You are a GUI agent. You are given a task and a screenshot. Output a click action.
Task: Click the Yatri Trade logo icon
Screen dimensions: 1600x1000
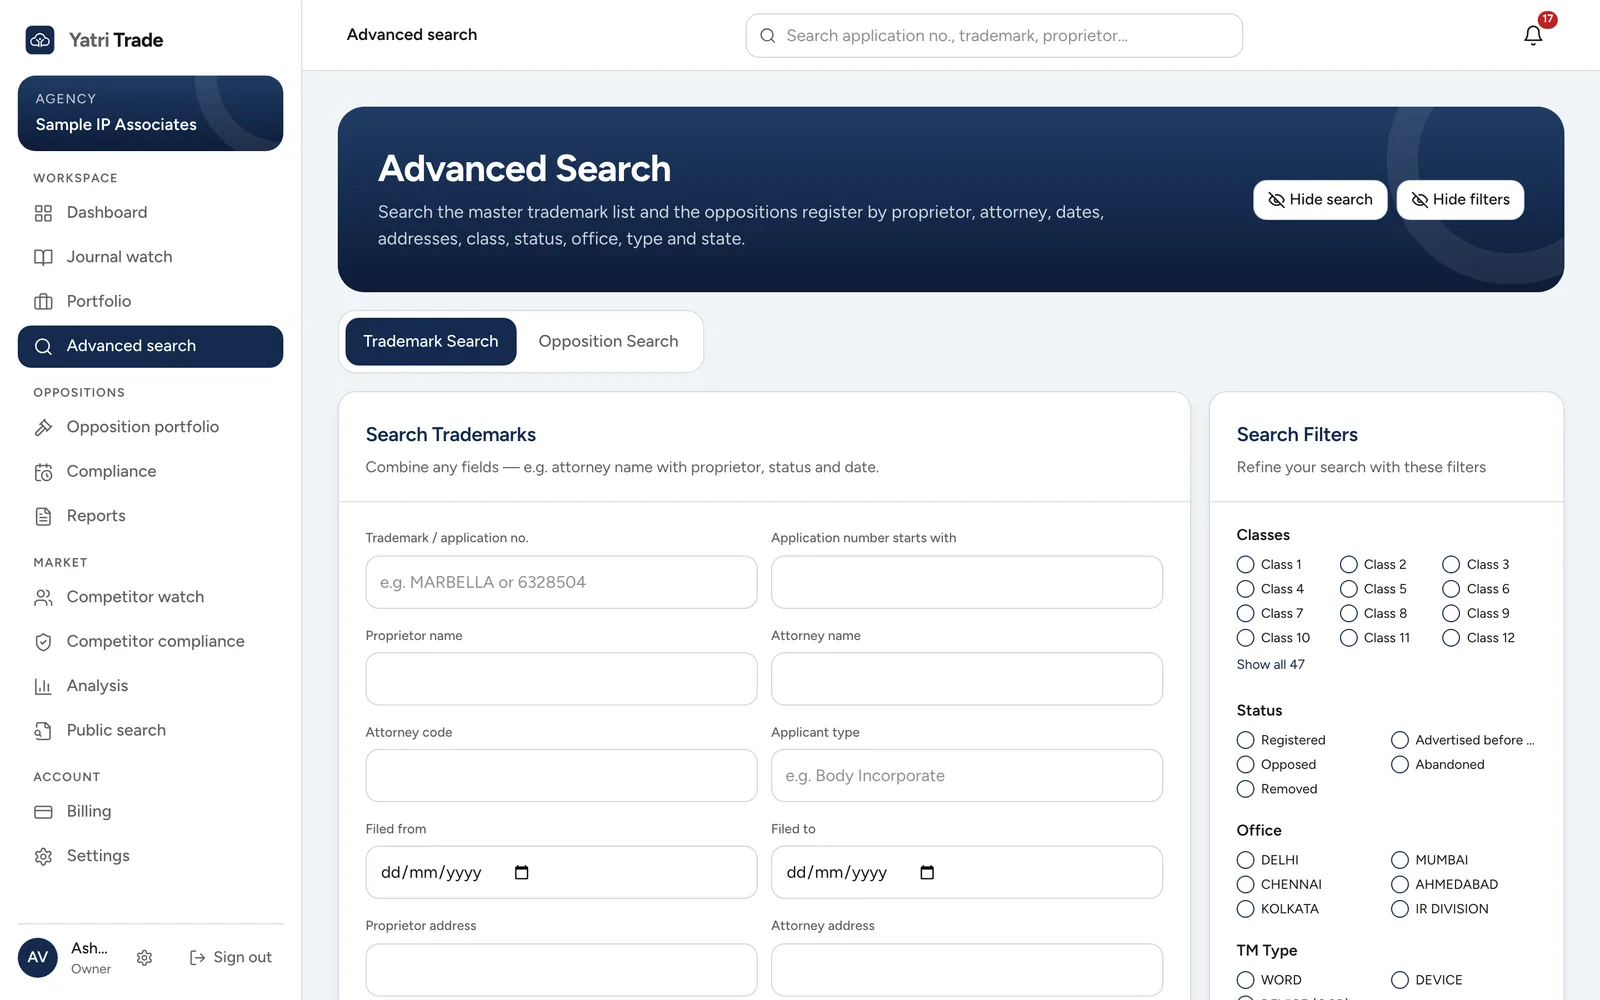pos(40,40)
